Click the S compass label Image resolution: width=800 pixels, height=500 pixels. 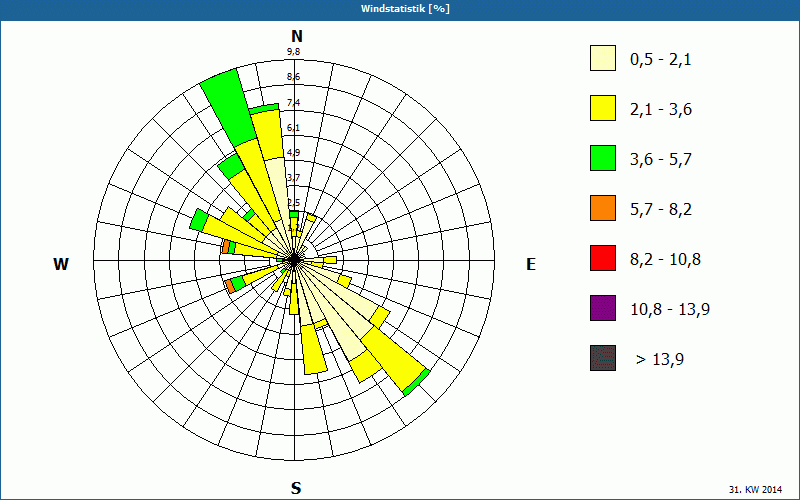pyautogui.click(x=296, y=488)
